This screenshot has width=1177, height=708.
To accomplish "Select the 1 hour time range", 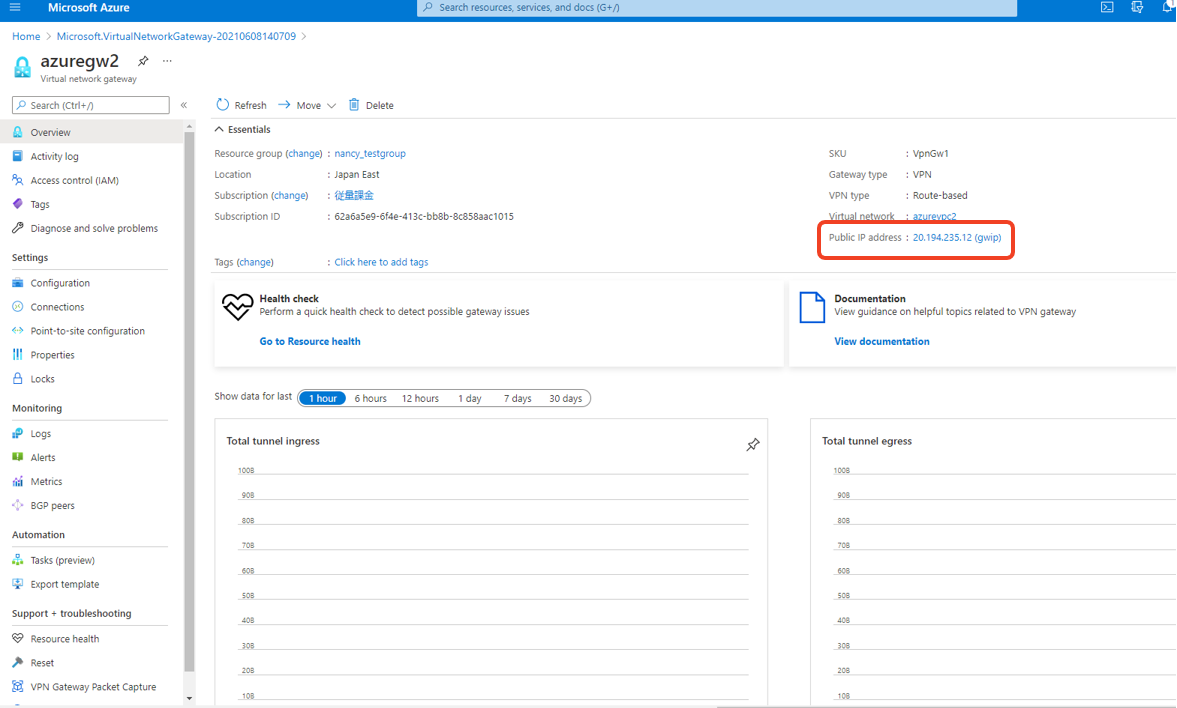I will point(323,399).
